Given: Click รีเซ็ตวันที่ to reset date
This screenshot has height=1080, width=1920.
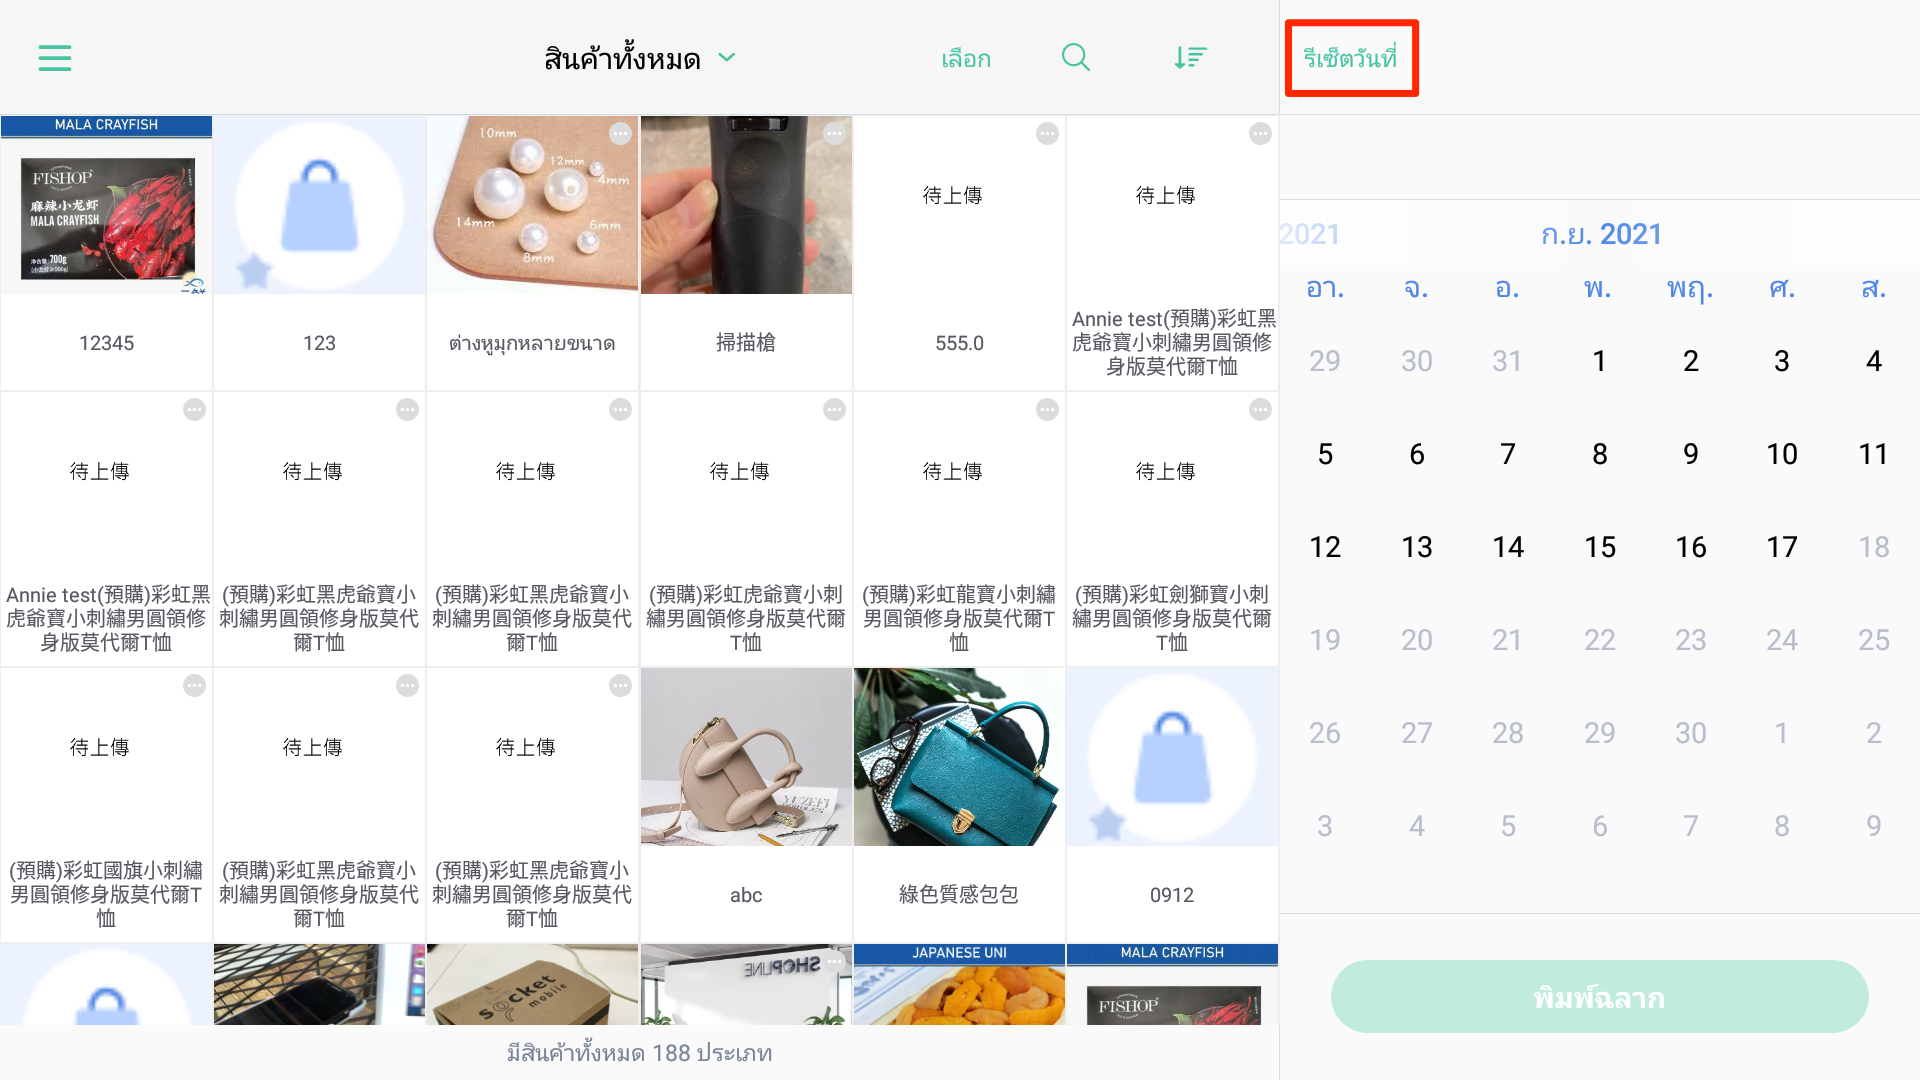Looking at the screenshot, I should [x=1350, y=58].
